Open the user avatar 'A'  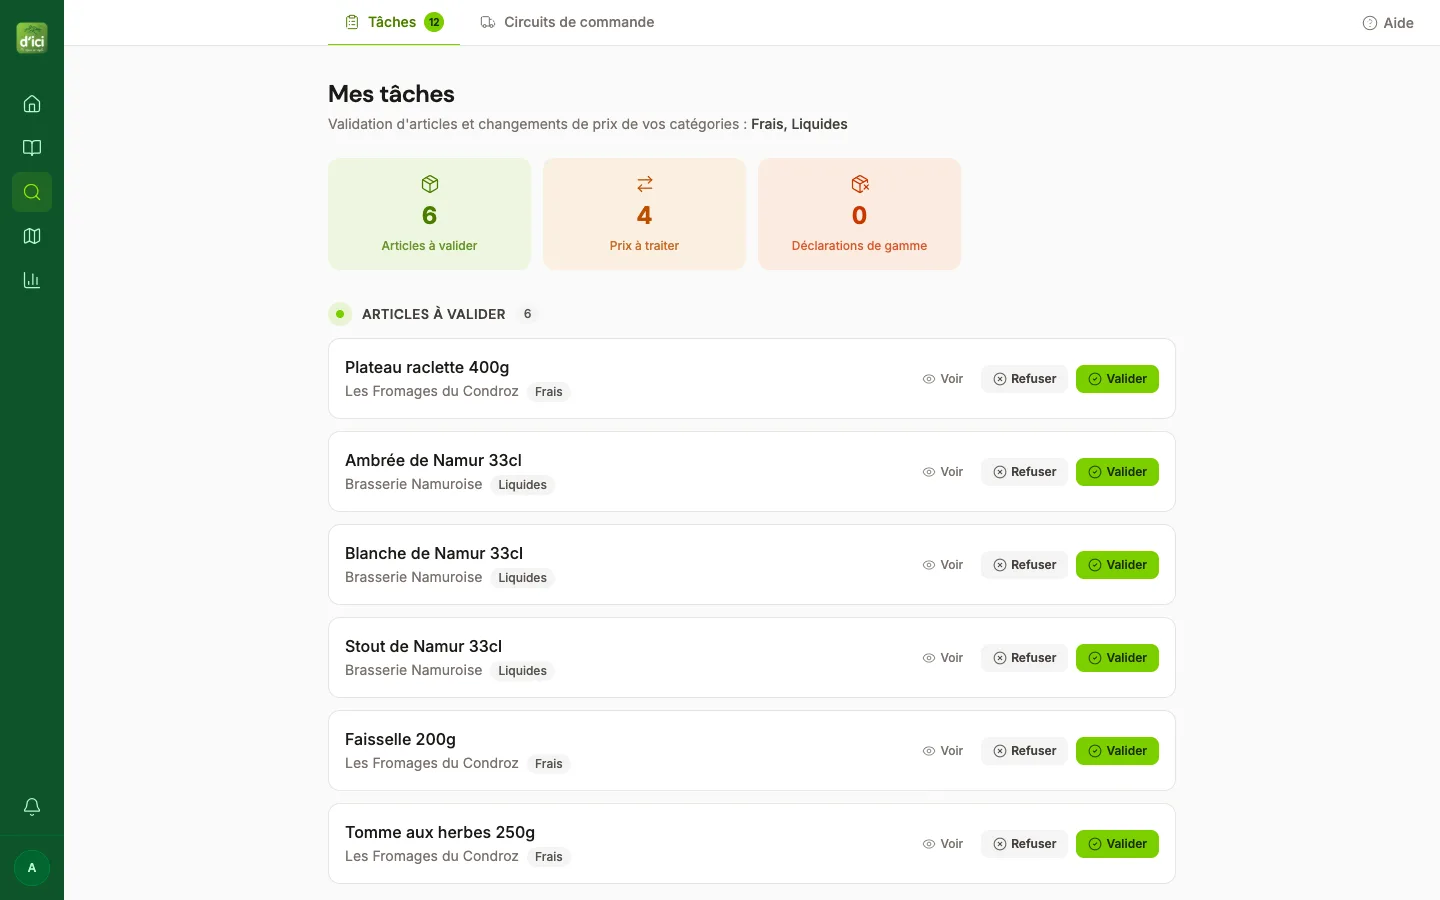point(32,868)
